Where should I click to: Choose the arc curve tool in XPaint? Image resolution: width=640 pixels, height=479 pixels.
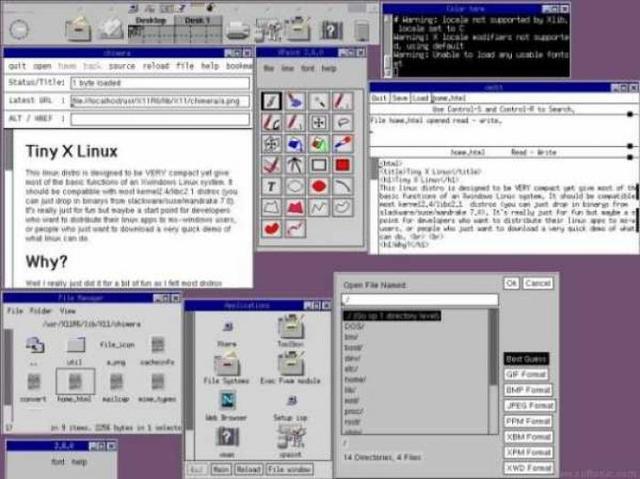343,186
